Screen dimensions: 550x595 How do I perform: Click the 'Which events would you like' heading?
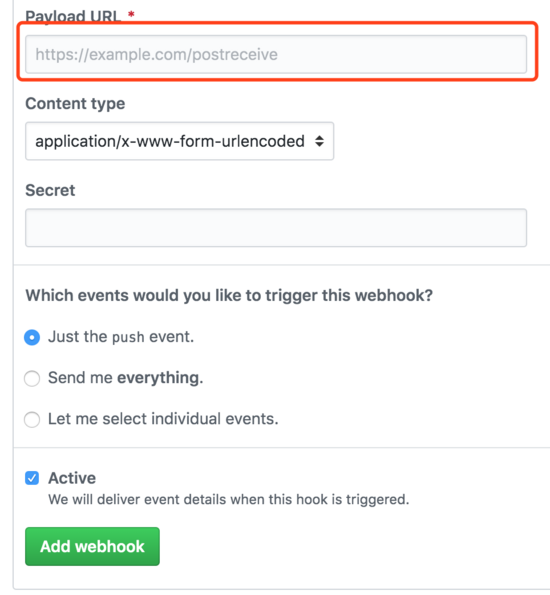(229, 295)
